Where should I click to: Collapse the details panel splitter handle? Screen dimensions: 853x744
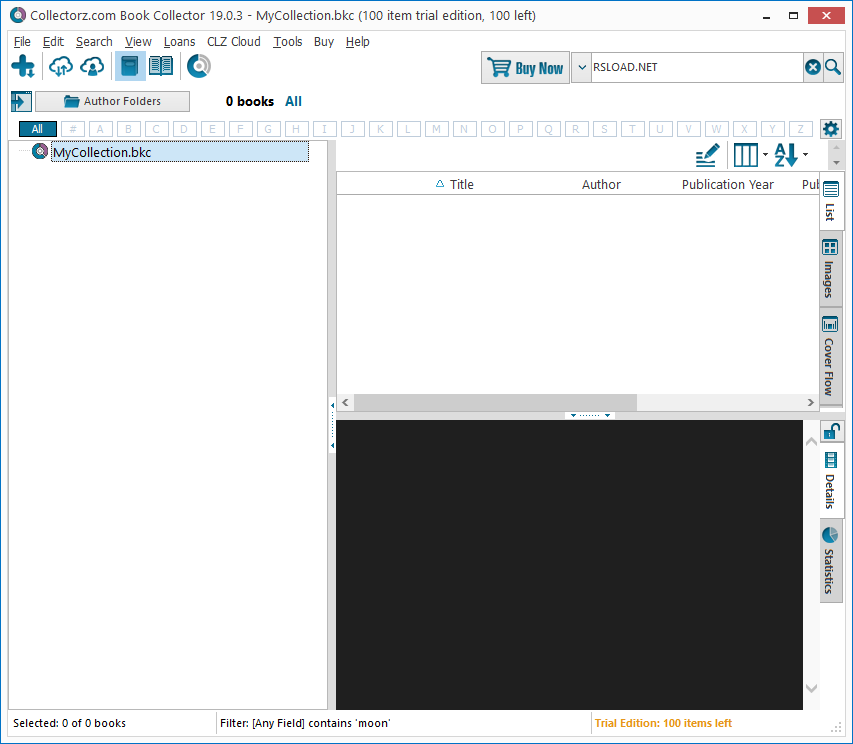(590, 415)
